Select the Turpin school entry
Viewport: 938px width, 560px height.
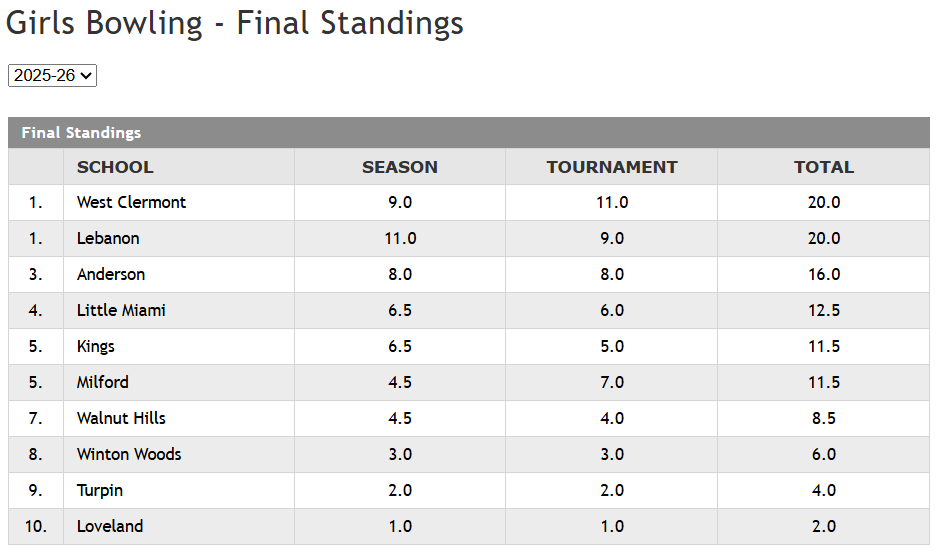click(100, 490)
